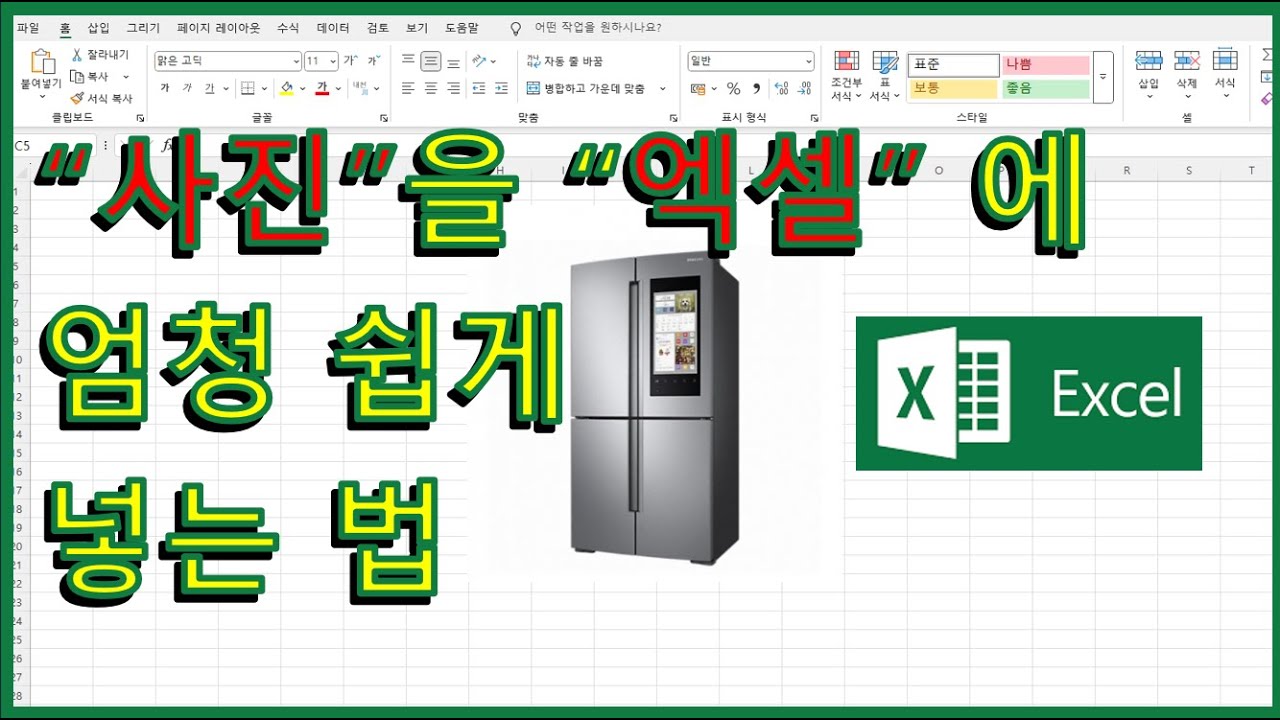Click the Cut (잘라내기) scissors icon

click(x=77, y=55)
